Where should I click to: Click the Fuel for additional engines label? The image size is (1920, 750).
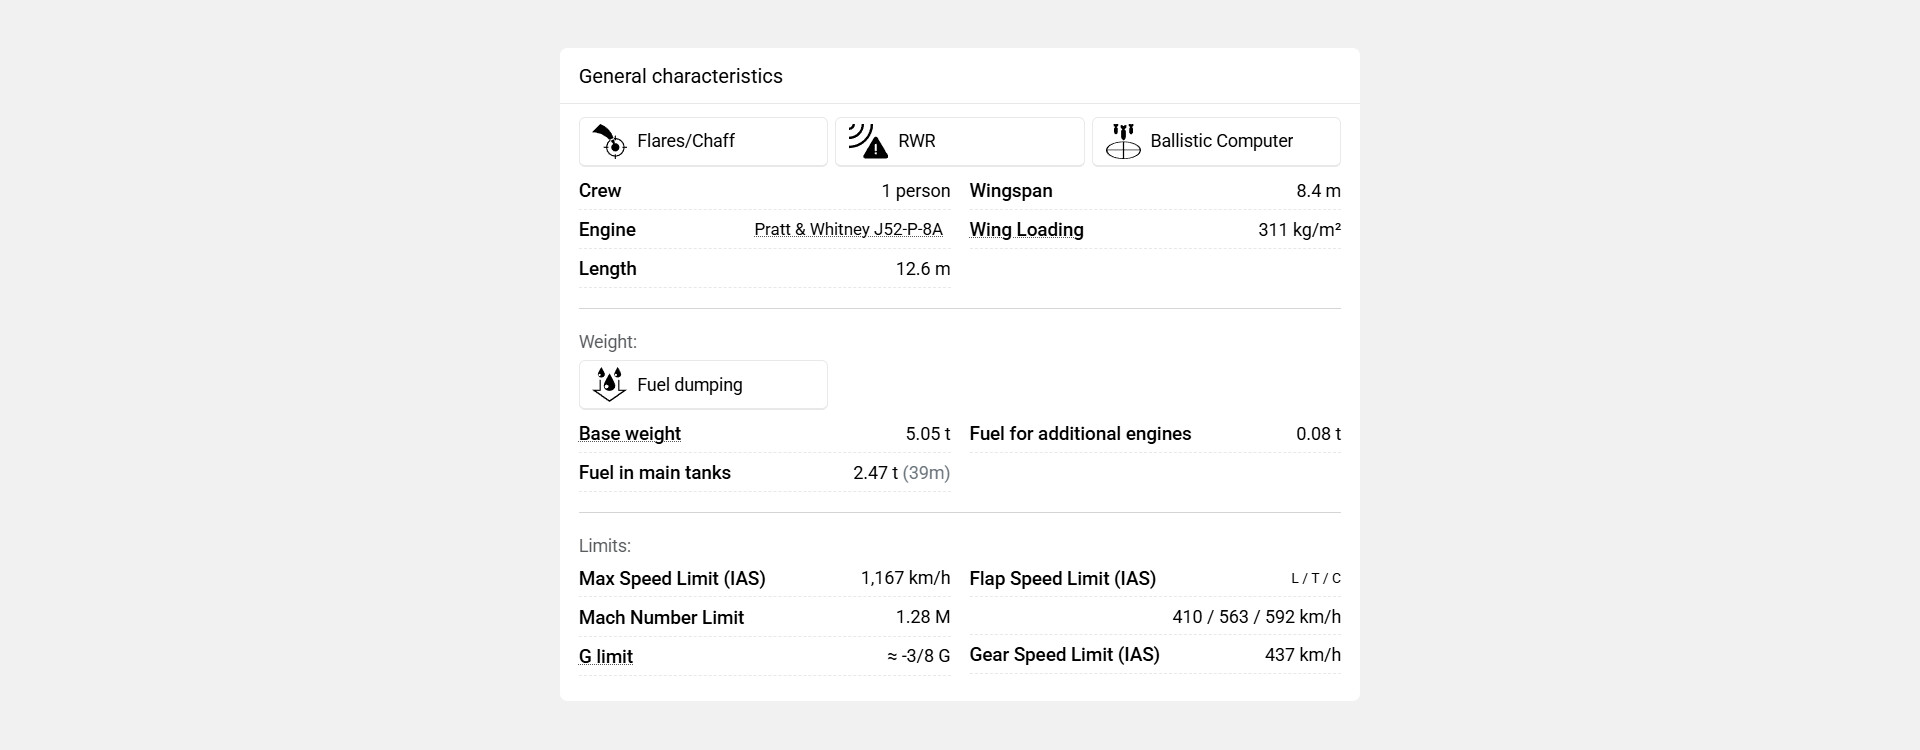(1080, 434)
